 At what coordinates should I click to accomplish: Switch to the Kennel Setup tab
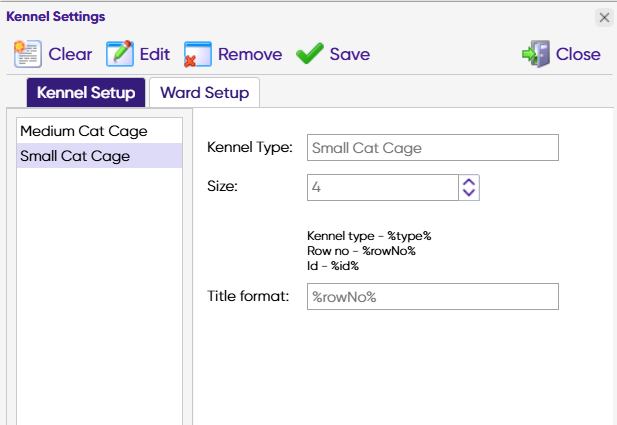86,93
